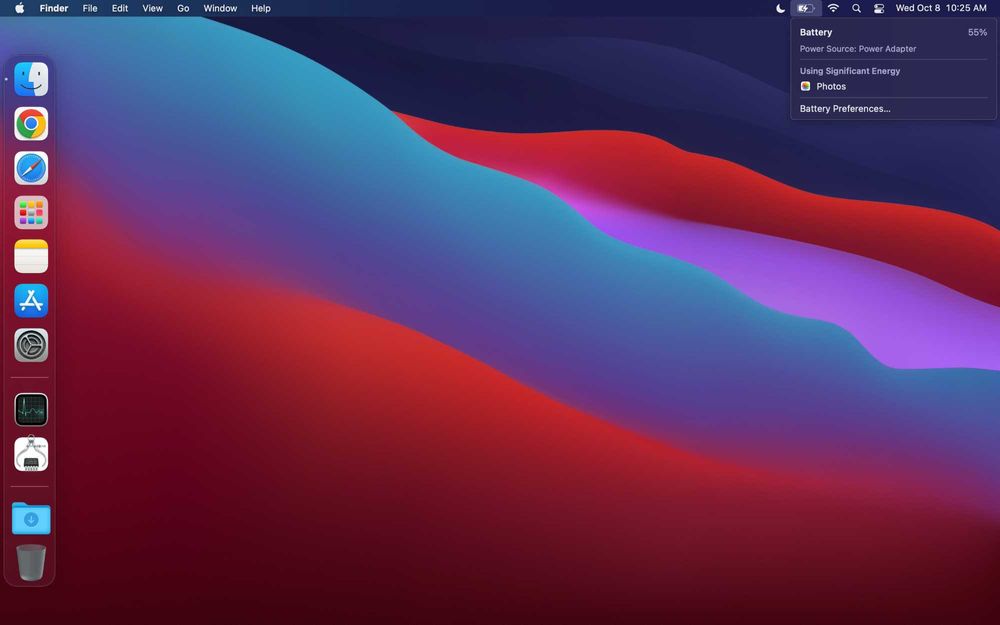Close the battery status menu icon
The height and width of the screenshot is (625, 1000).
point(805,8)
